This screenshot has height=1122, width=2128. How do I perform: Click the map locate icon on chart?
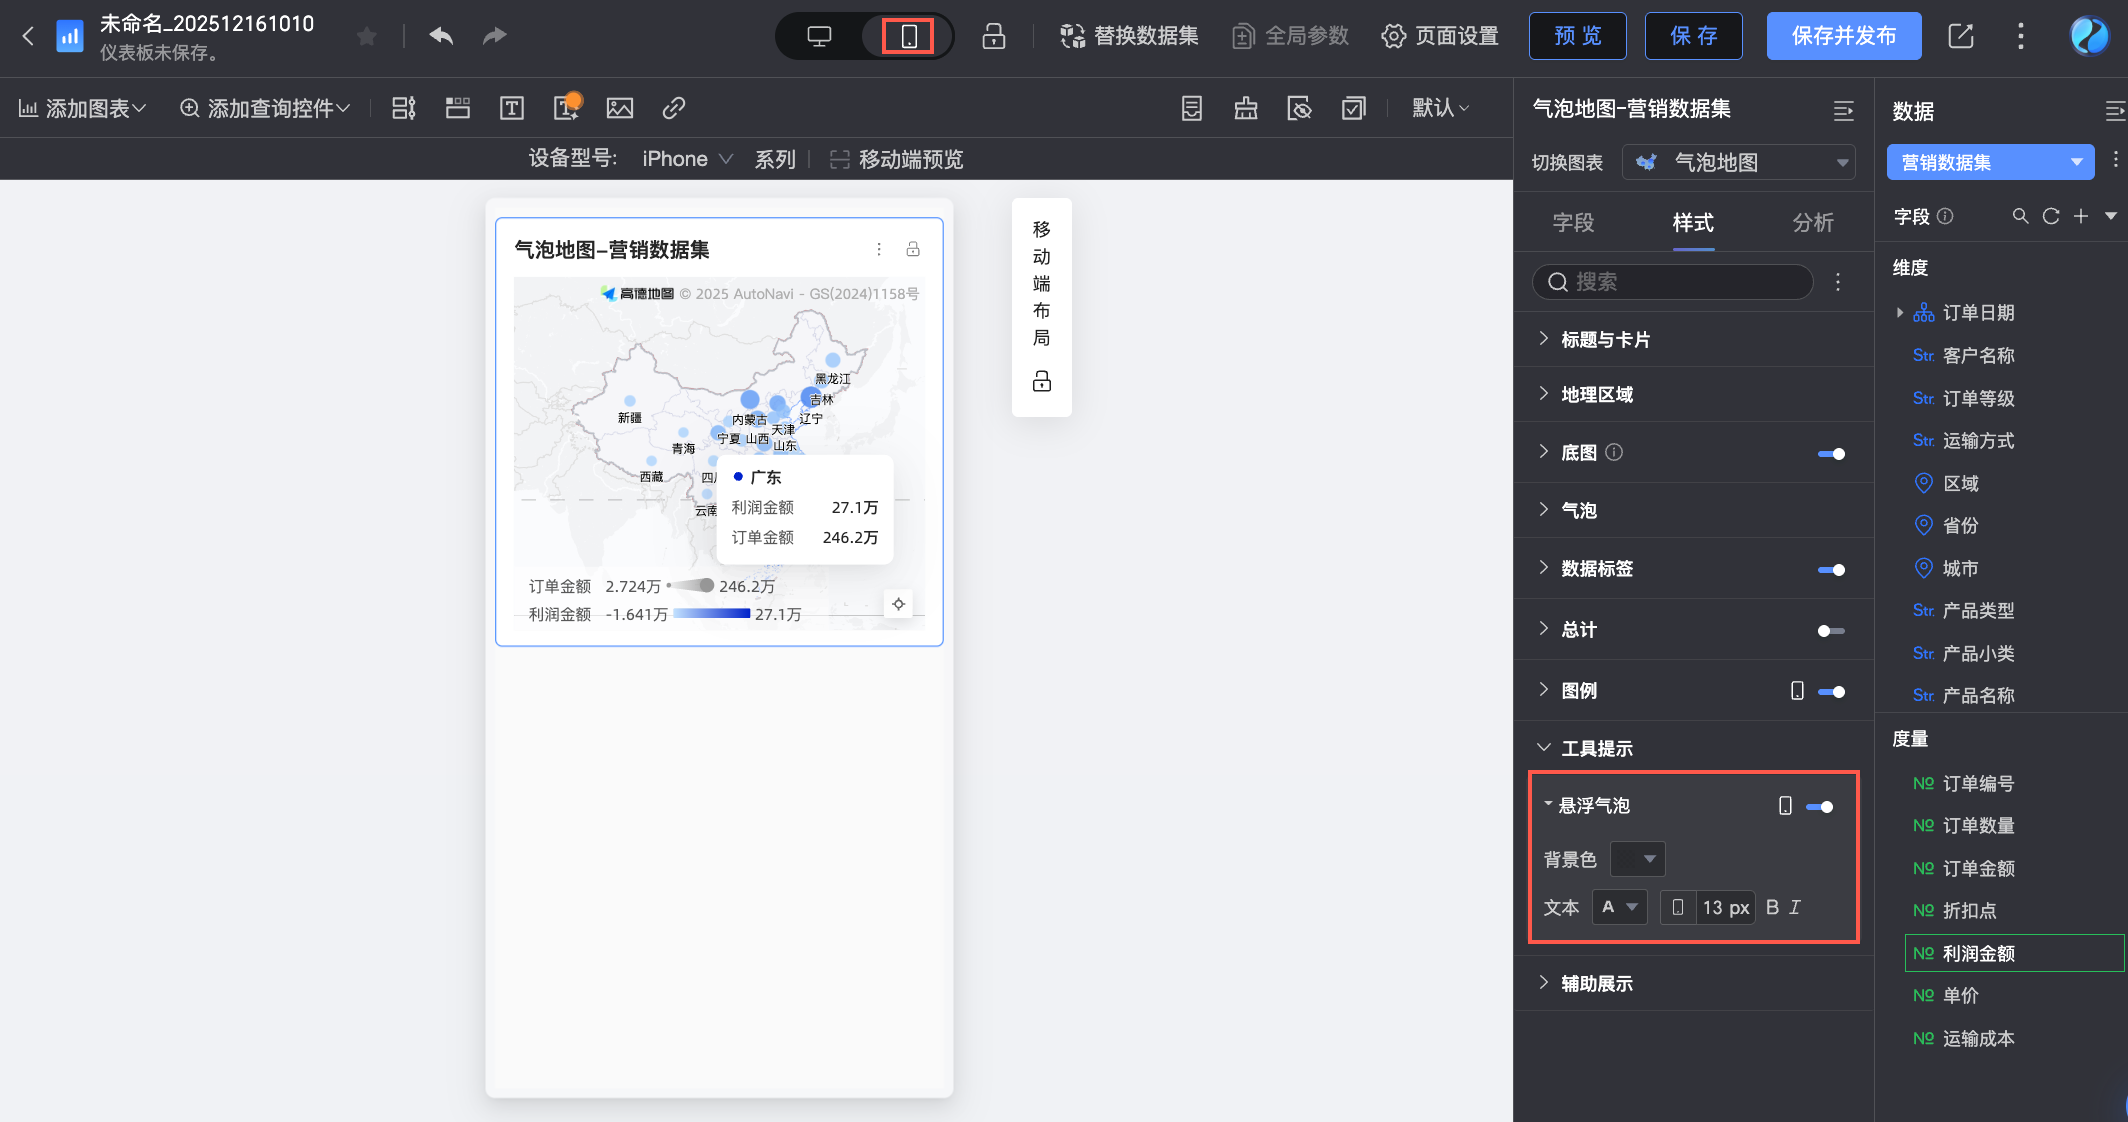click(x=898, y=604)
